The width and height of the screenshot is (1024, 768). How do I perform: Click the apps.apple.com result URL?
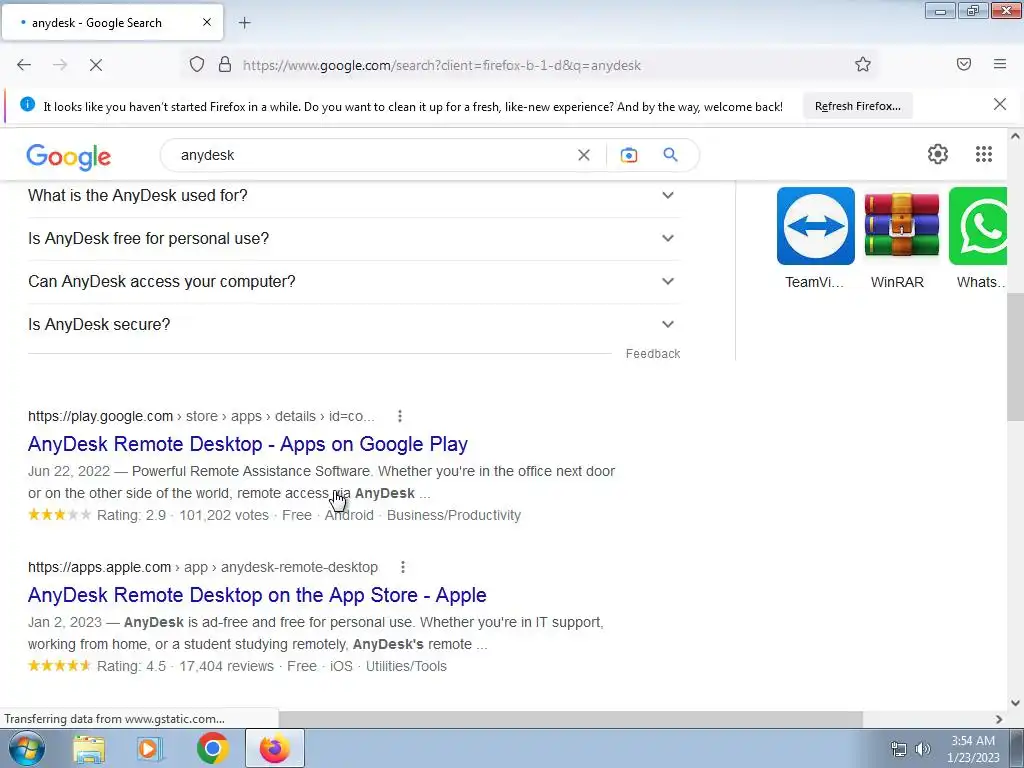point(202,567)
